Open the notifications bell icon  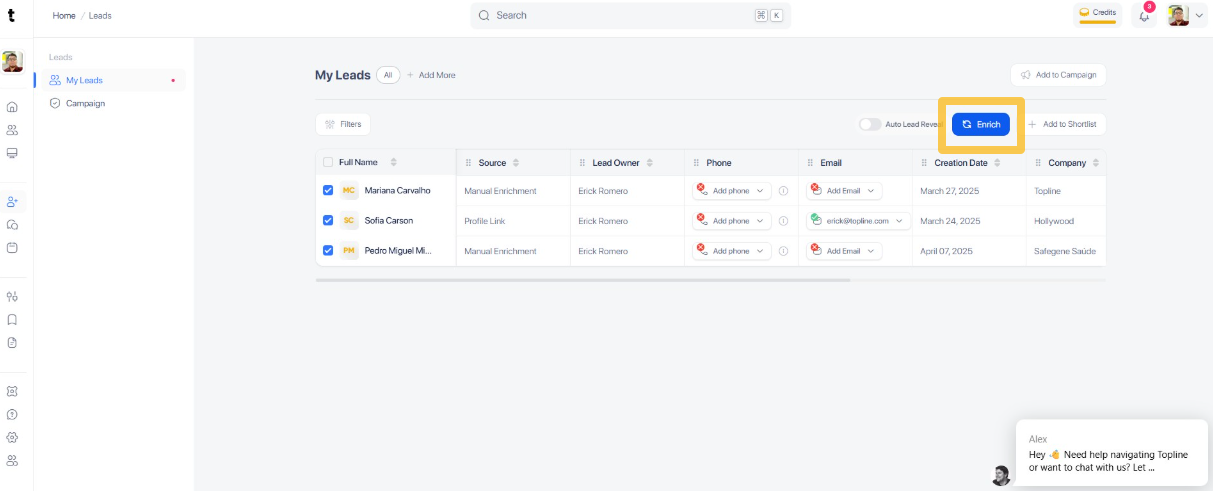click(x=1144, y=15)
